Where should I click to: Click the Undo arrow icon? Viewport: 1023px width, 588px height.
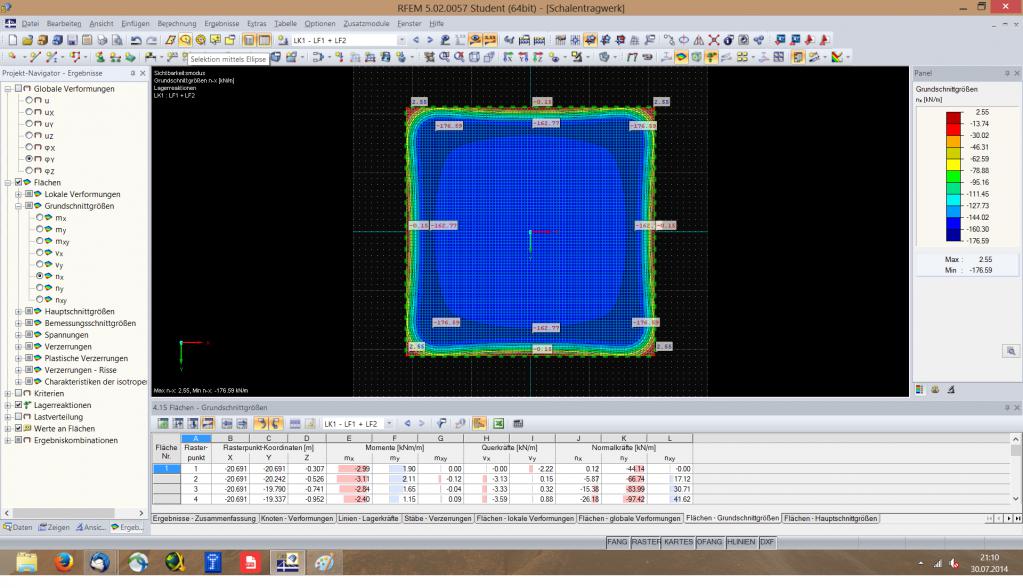coord(136,40)
